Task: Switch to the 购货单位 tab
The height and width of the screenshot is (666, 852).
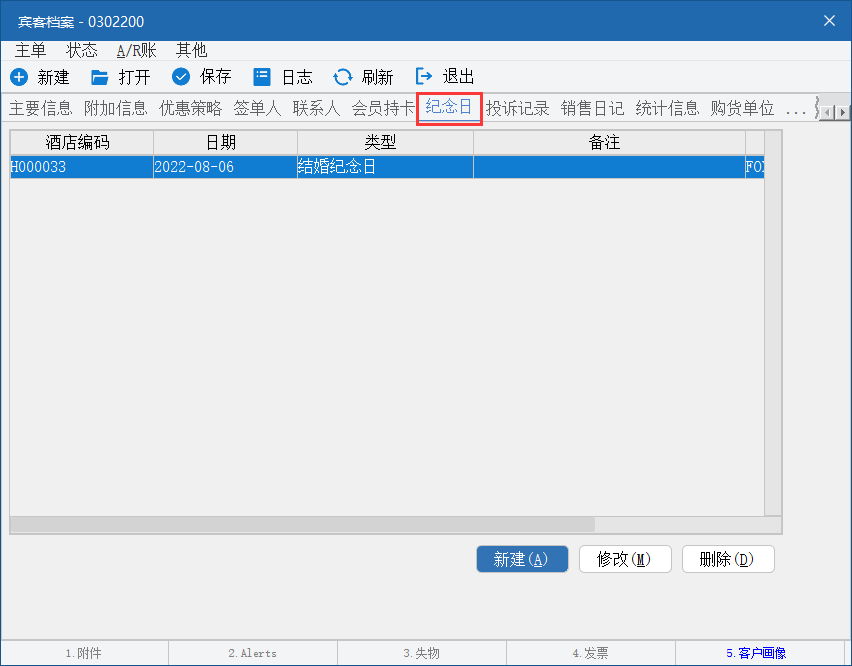Action: (742, 108)
